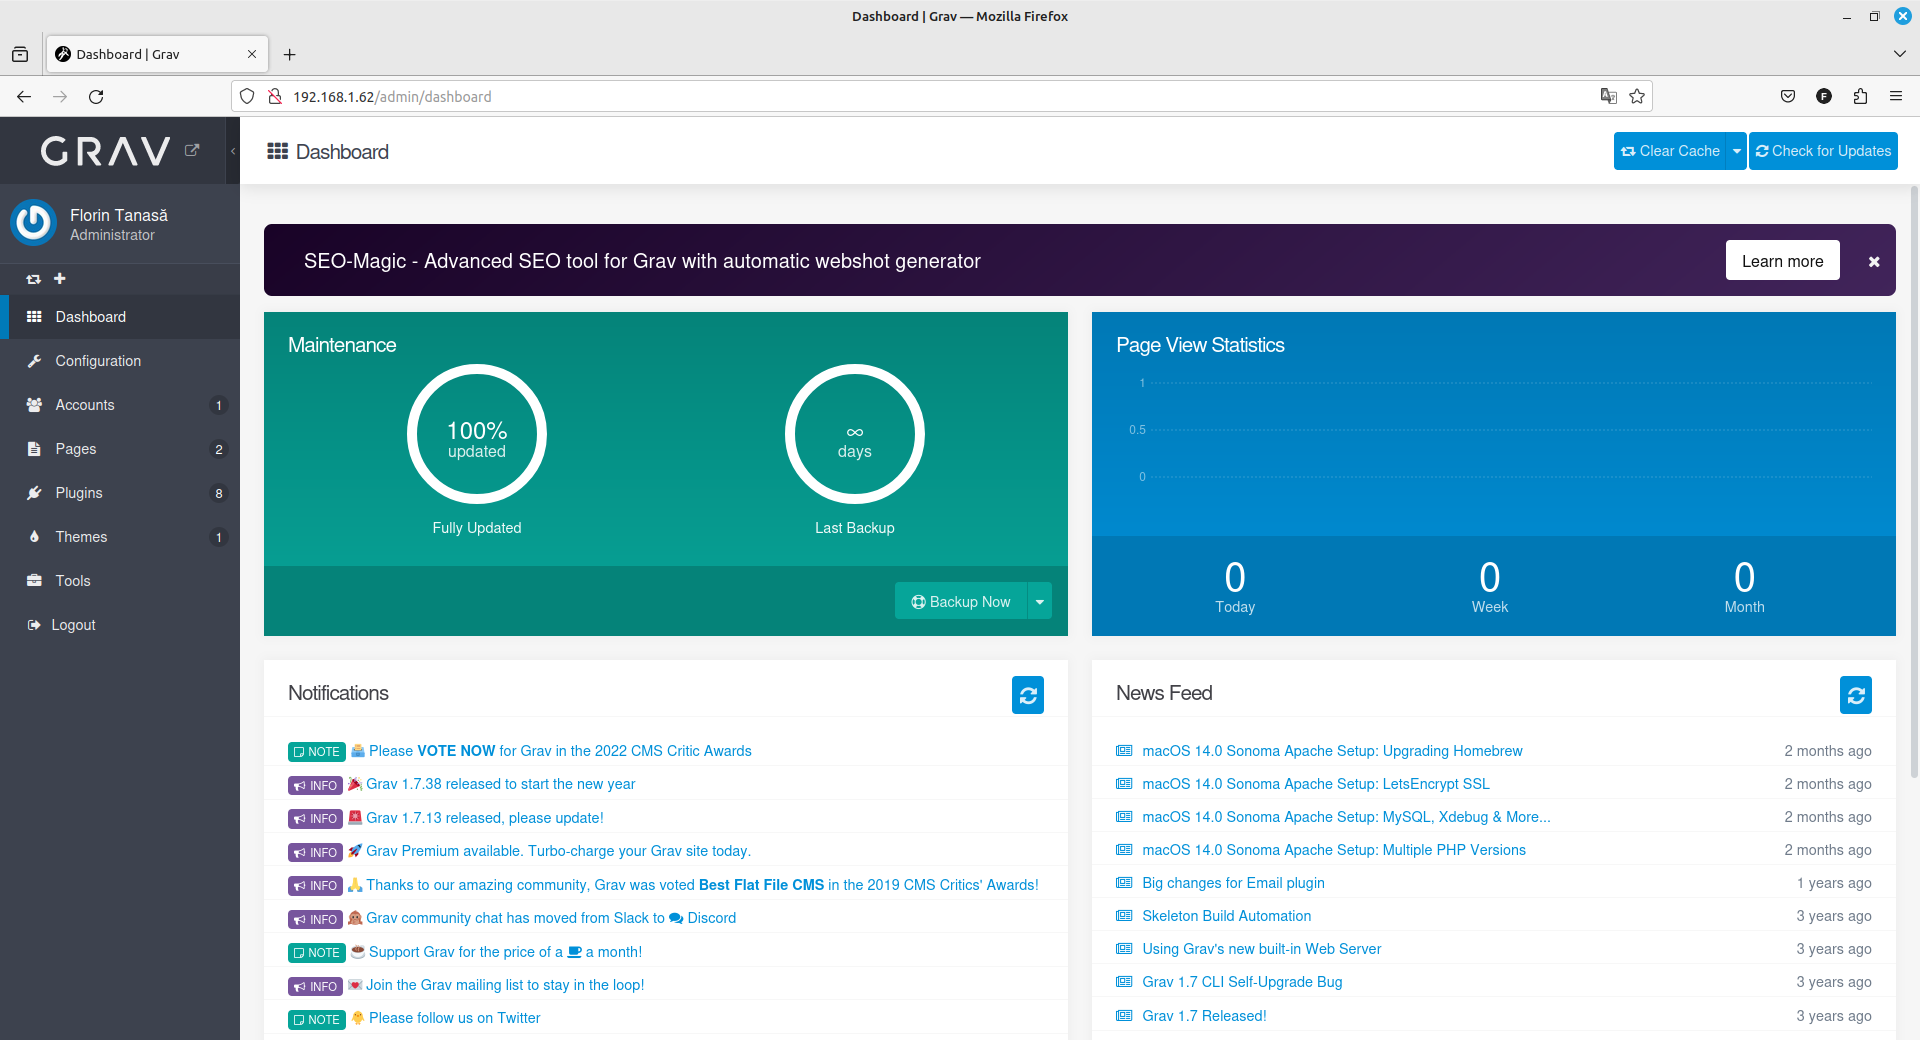Go back with Firefox back arrow

24,97
